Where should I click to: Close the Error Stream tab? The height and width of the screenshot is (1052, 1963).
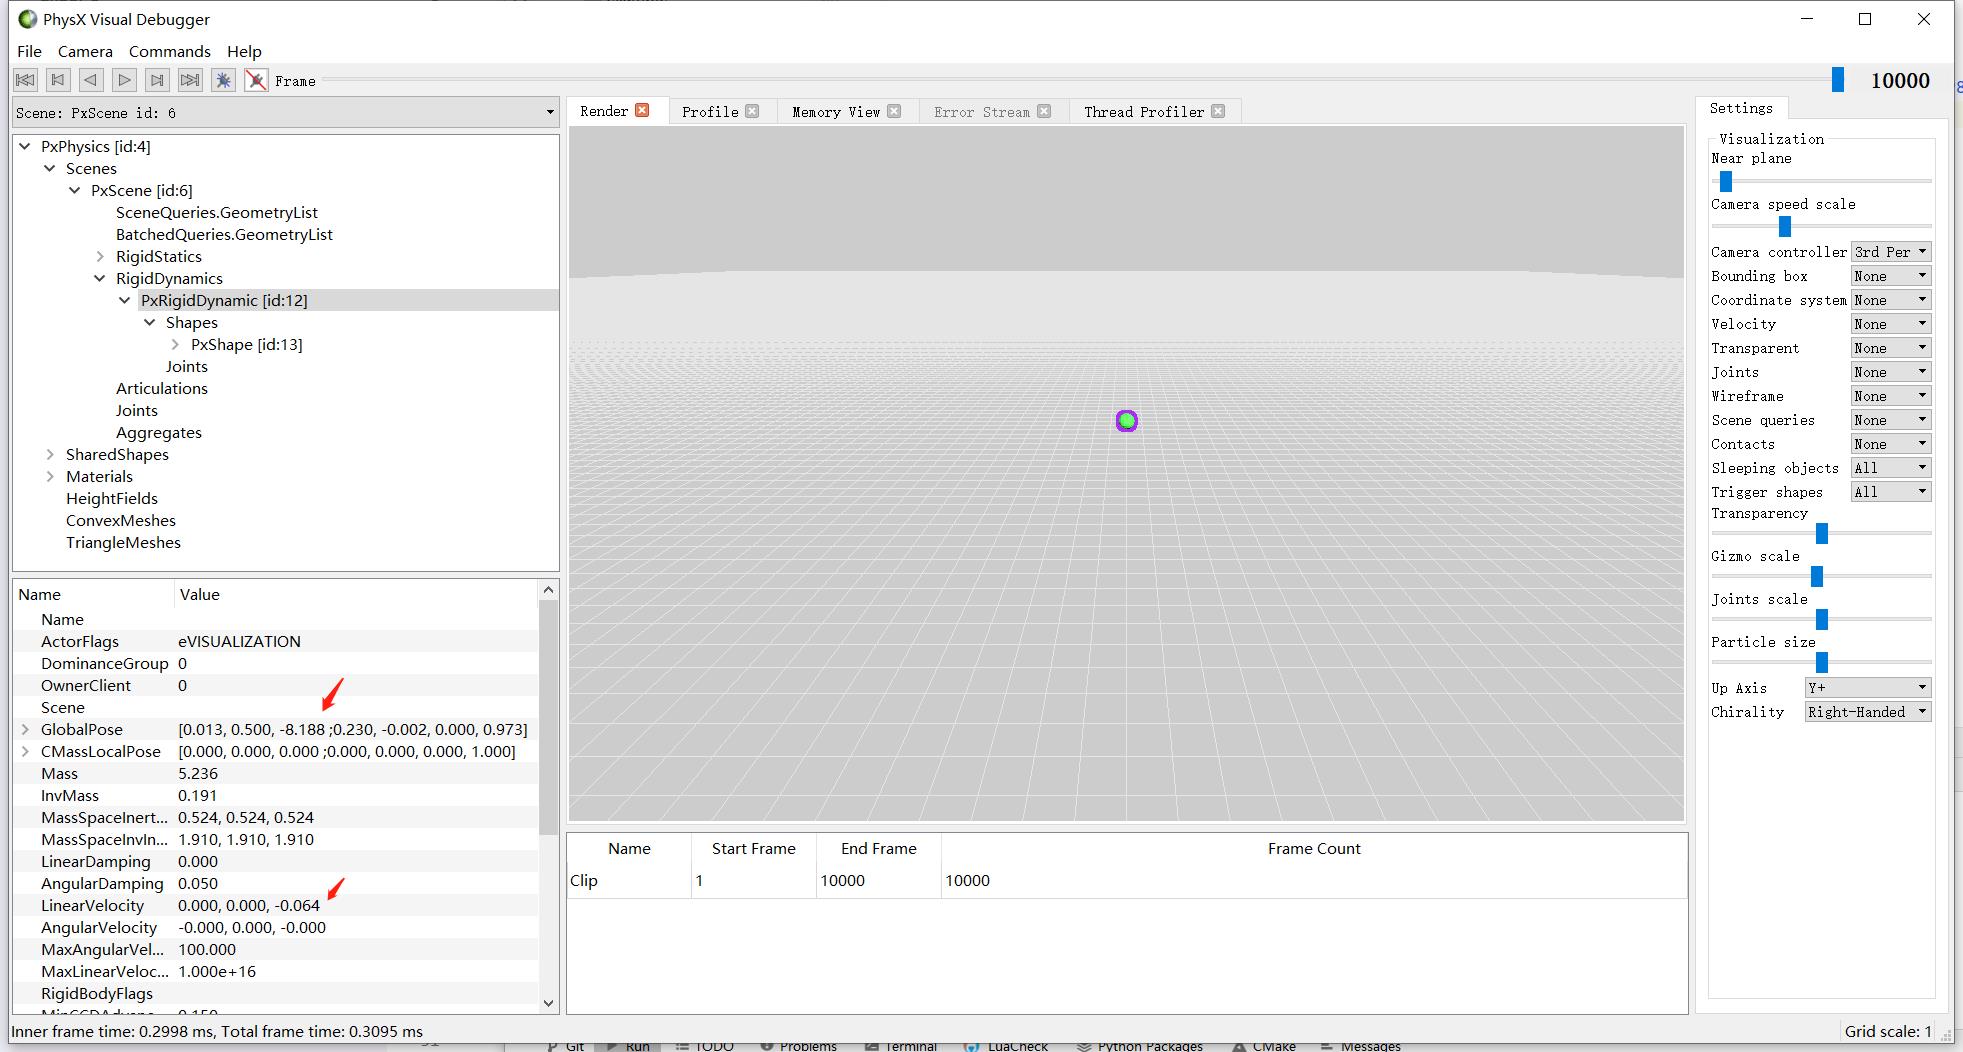coord(1044,111)
